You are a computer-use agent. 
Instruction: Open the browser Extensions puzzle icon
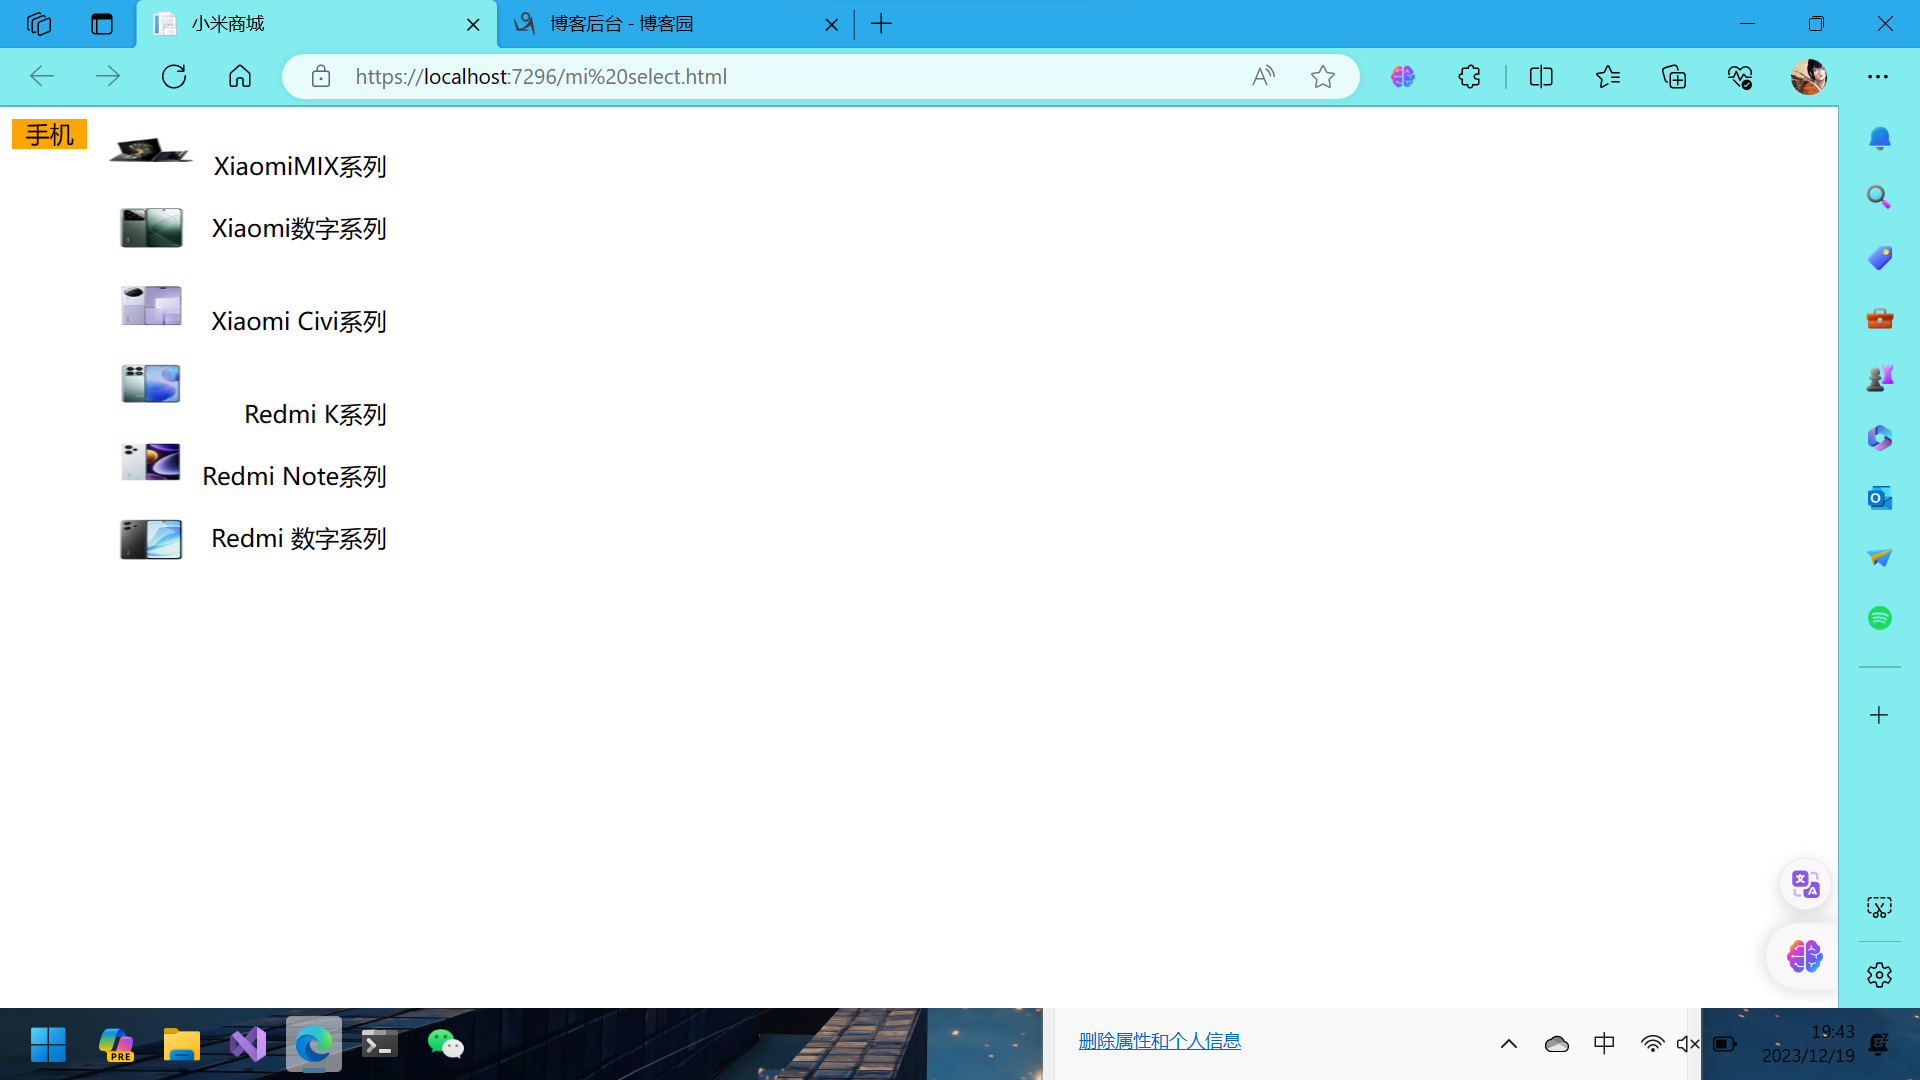1469,76
